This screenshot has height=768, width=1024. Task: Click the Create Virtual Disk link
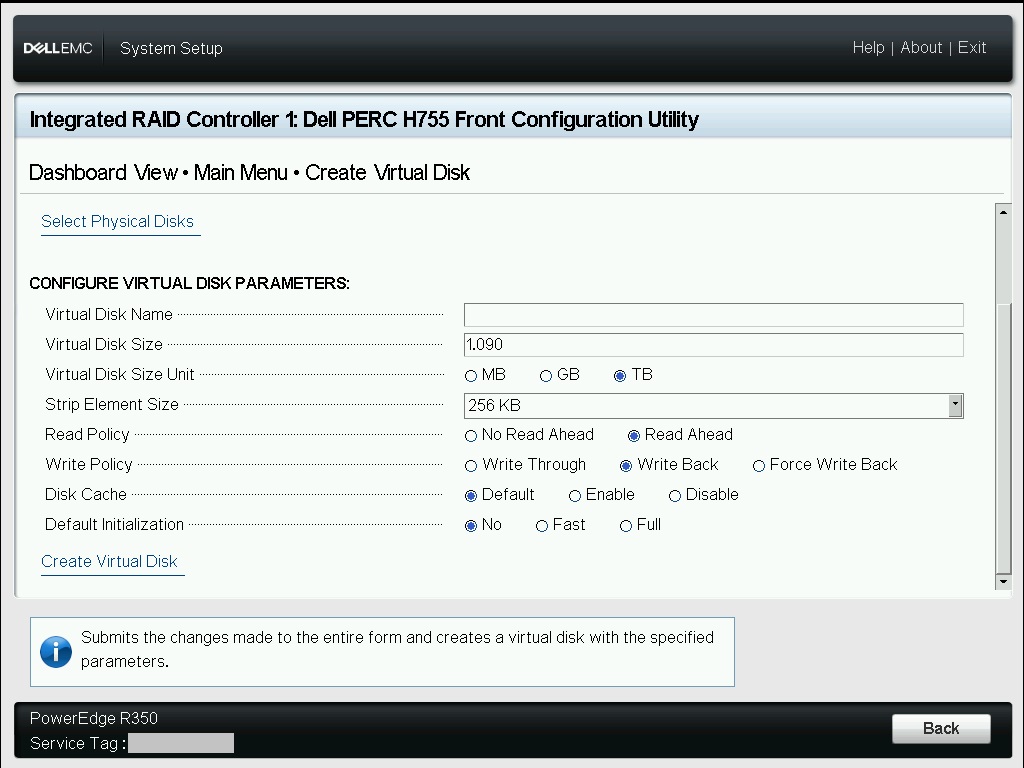[109, 562]
